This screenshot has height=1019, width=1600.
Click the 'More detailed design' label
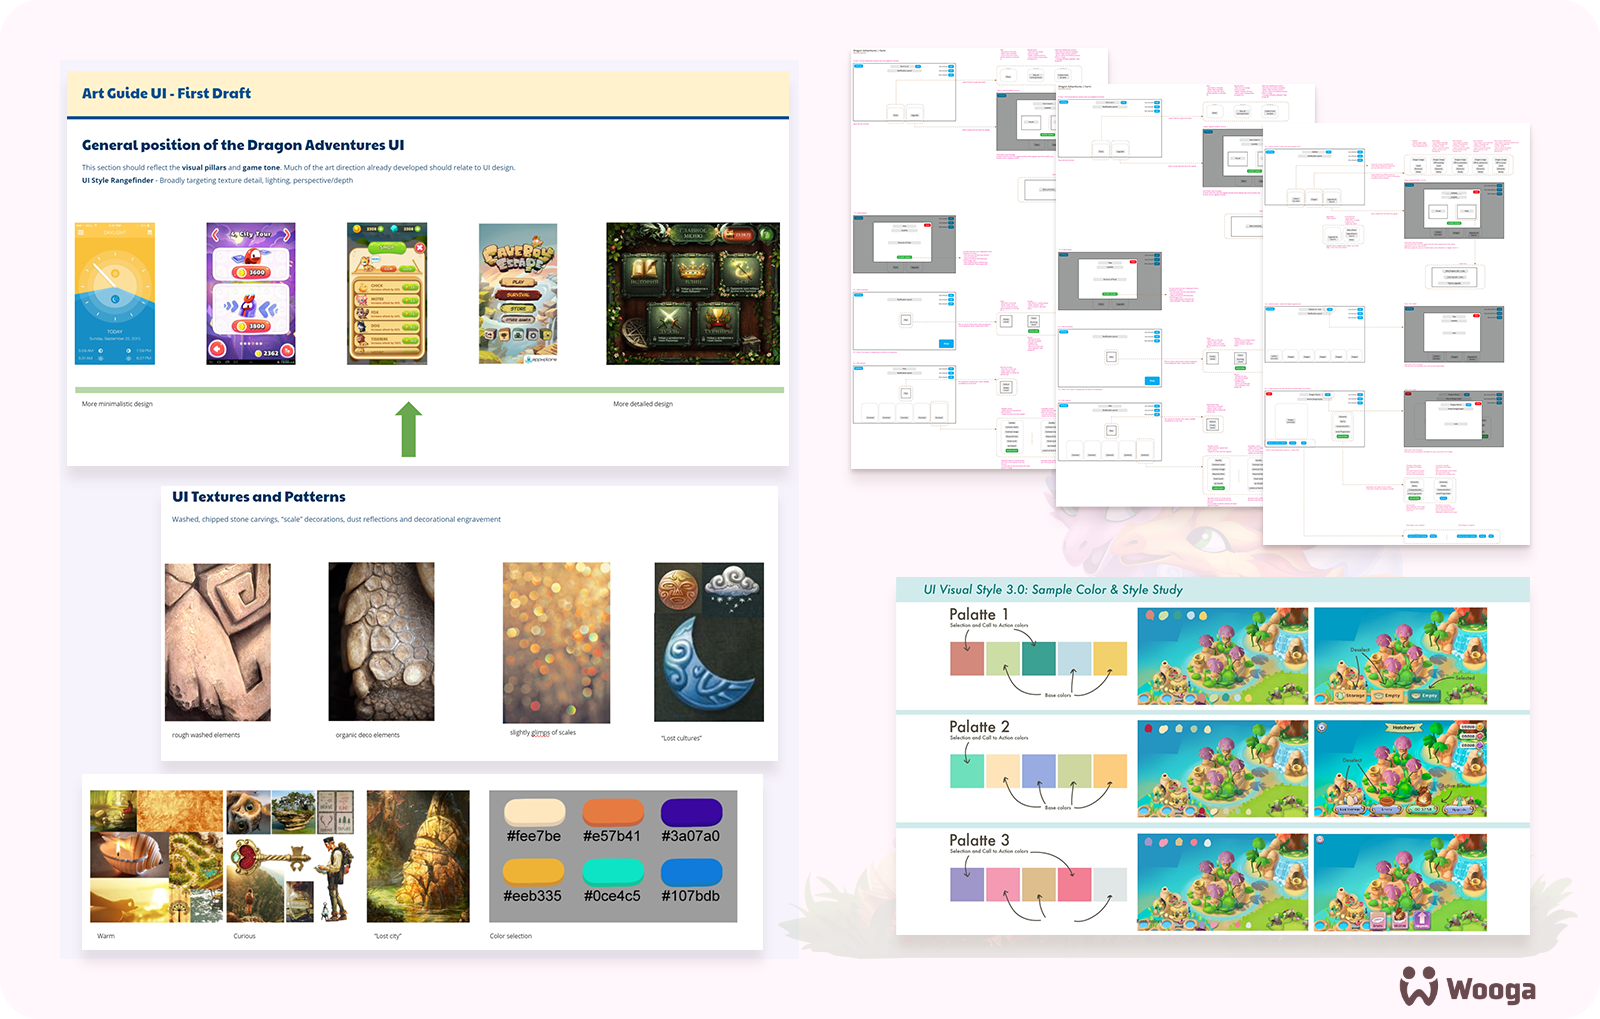643,404
